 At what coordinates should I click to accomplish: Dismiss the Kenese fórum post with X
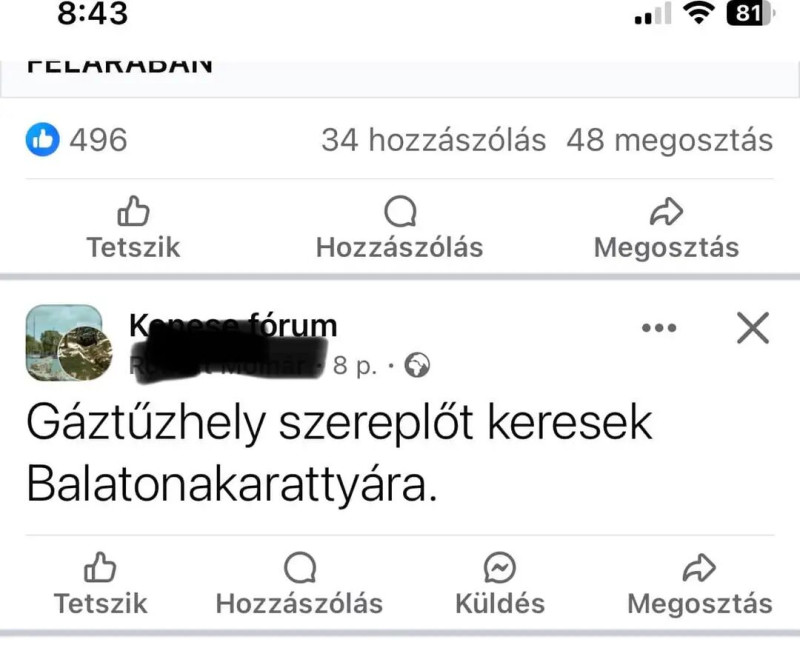point(753,328)
